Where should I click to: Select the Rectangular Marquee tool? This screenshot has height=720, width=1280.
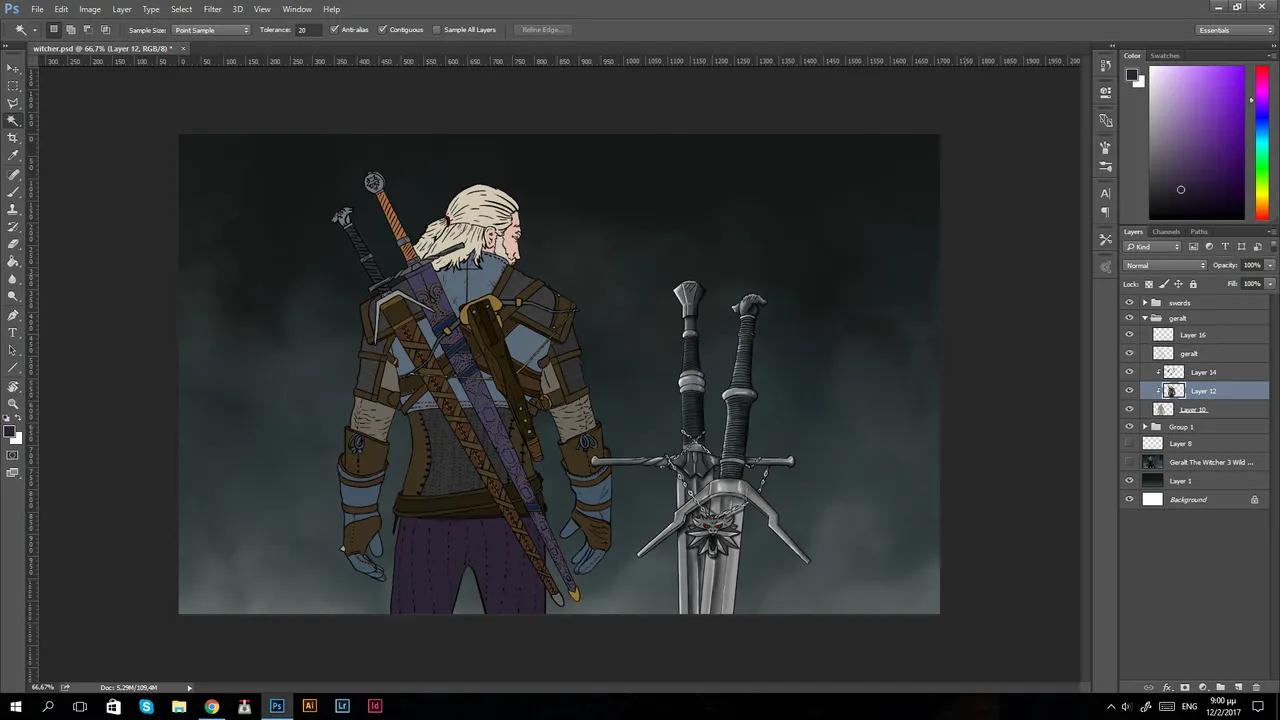[x=13, y=86]
